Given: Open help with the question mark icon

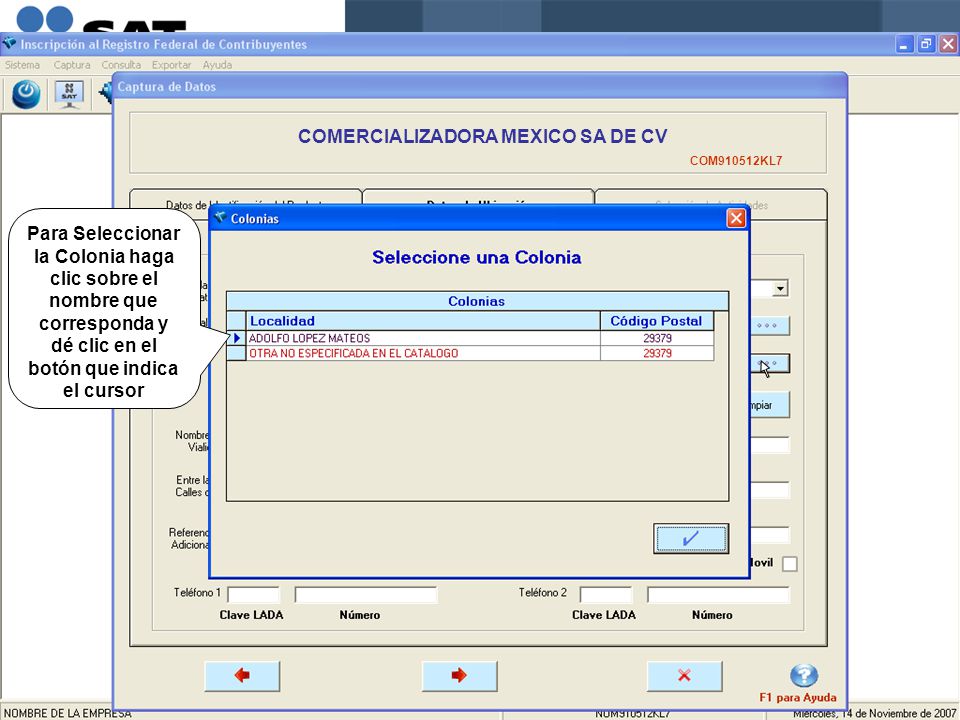Looking at the screenshot, I should [804, 676].
